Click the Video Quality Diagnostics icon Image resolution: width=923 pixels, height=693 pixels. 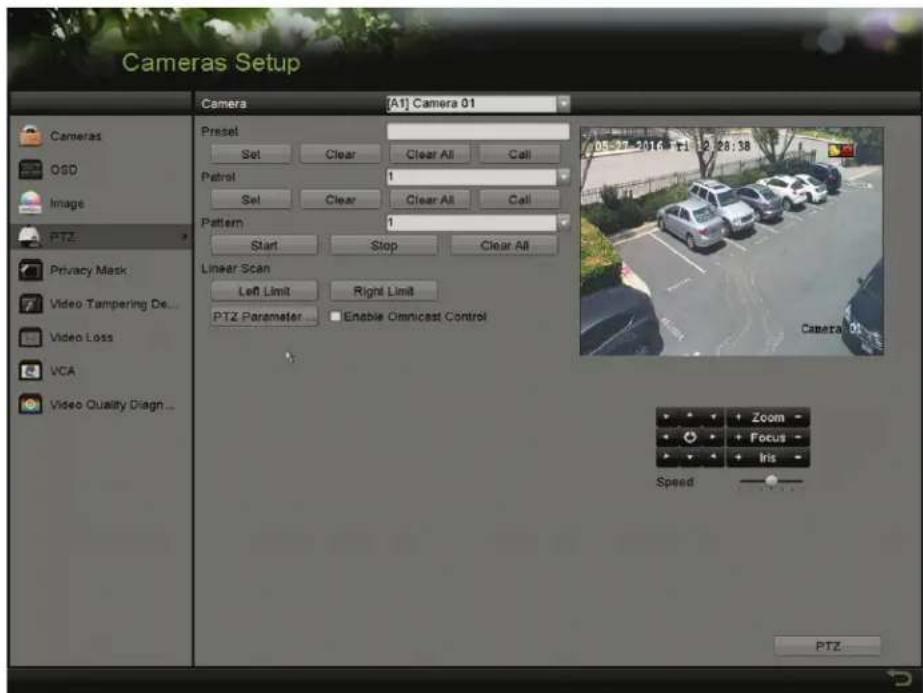point(31,404)
